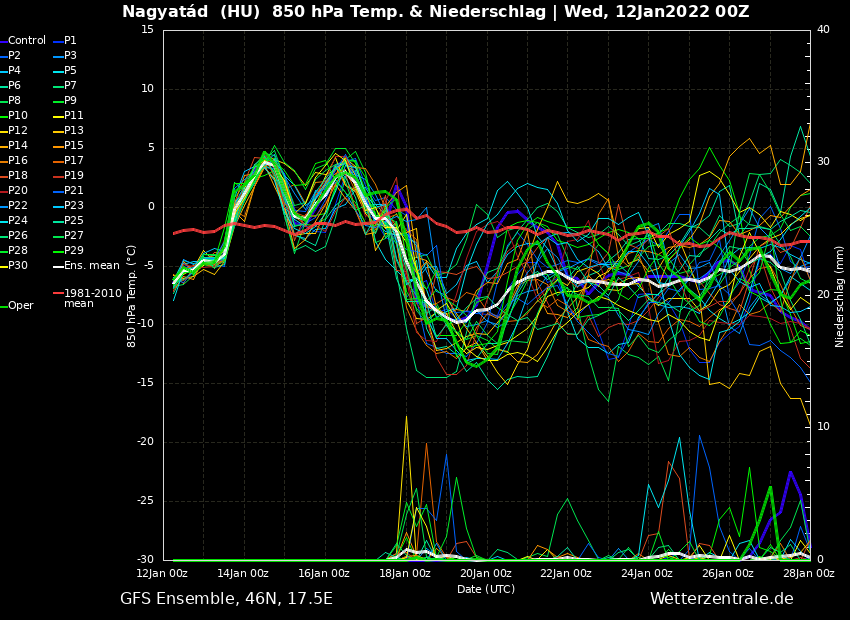Click the Wetterzentrale.de text

pyautogui.click(x=721, y=599)
